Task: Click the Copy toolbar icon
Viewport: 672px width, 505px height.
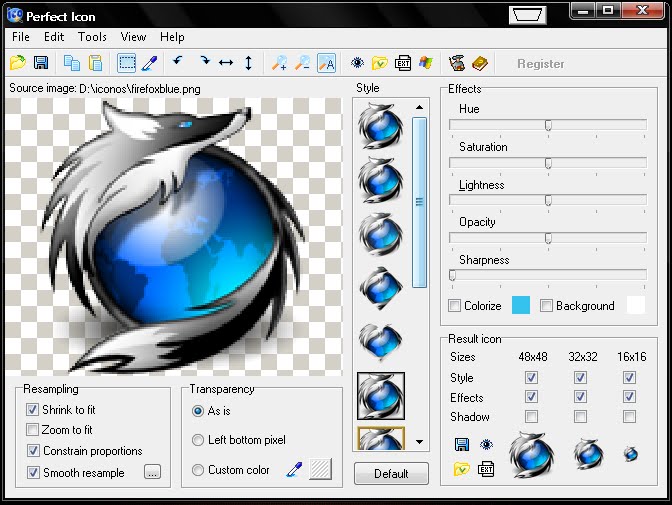Action: coord(72,63)
